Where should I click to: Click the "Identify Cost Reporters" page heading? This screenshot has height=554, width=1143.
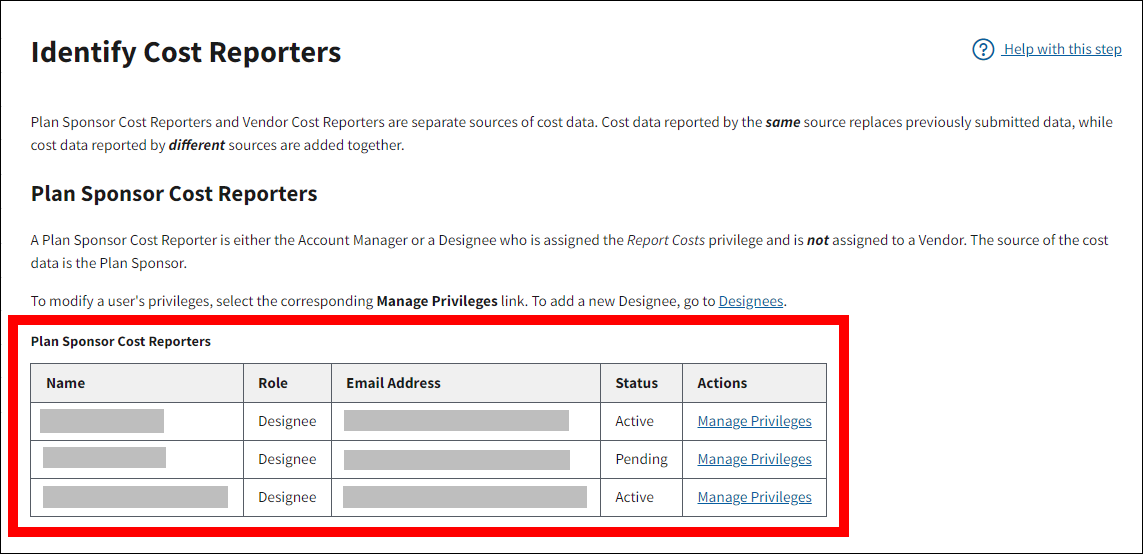pyautogui.click(x=186, y=53)
